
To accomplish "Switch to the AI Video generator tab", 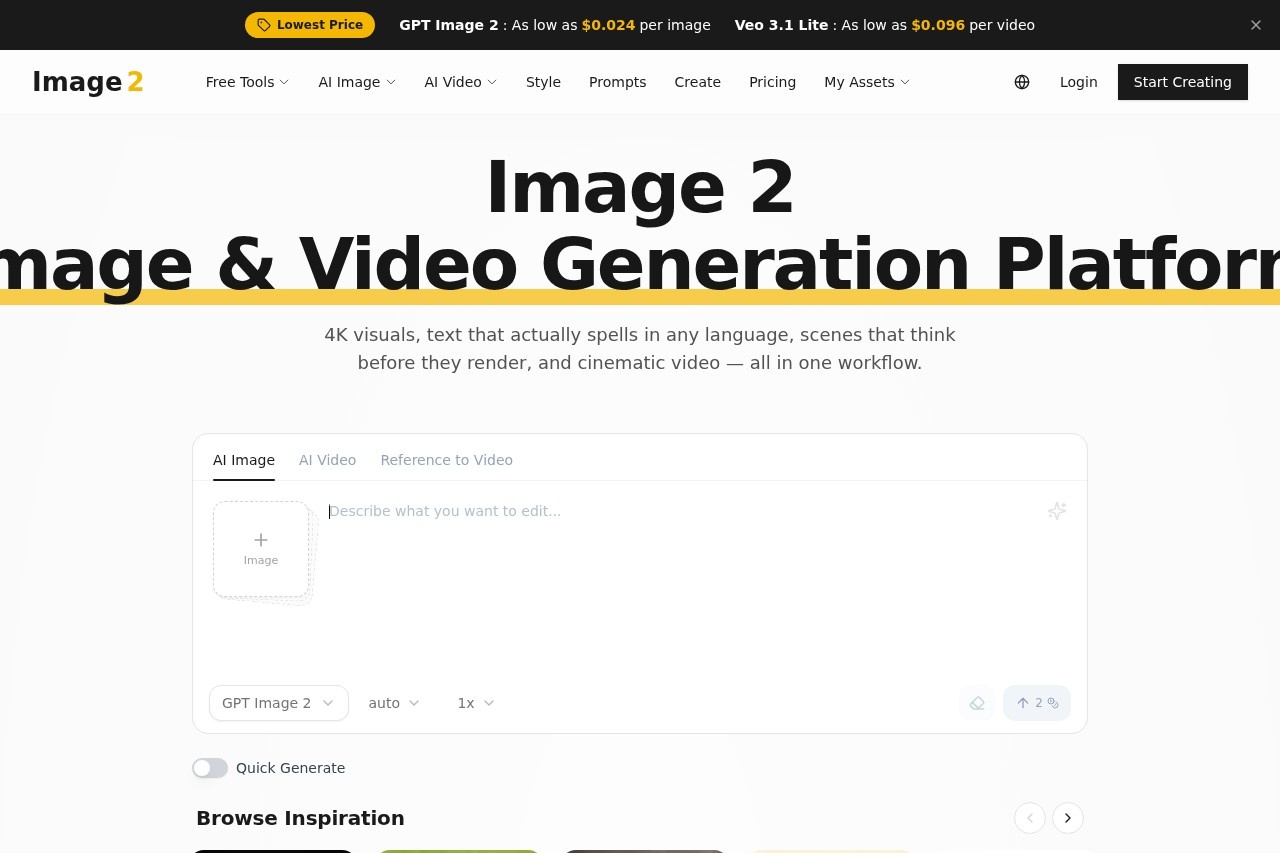I will pos(327,460).
